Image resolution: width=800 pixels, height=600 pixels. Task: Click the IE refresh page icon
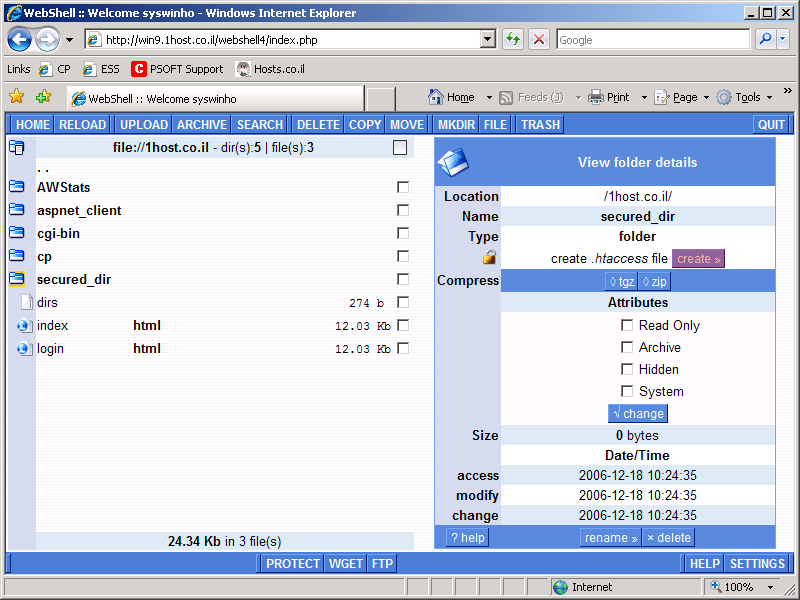coord(512,40)
